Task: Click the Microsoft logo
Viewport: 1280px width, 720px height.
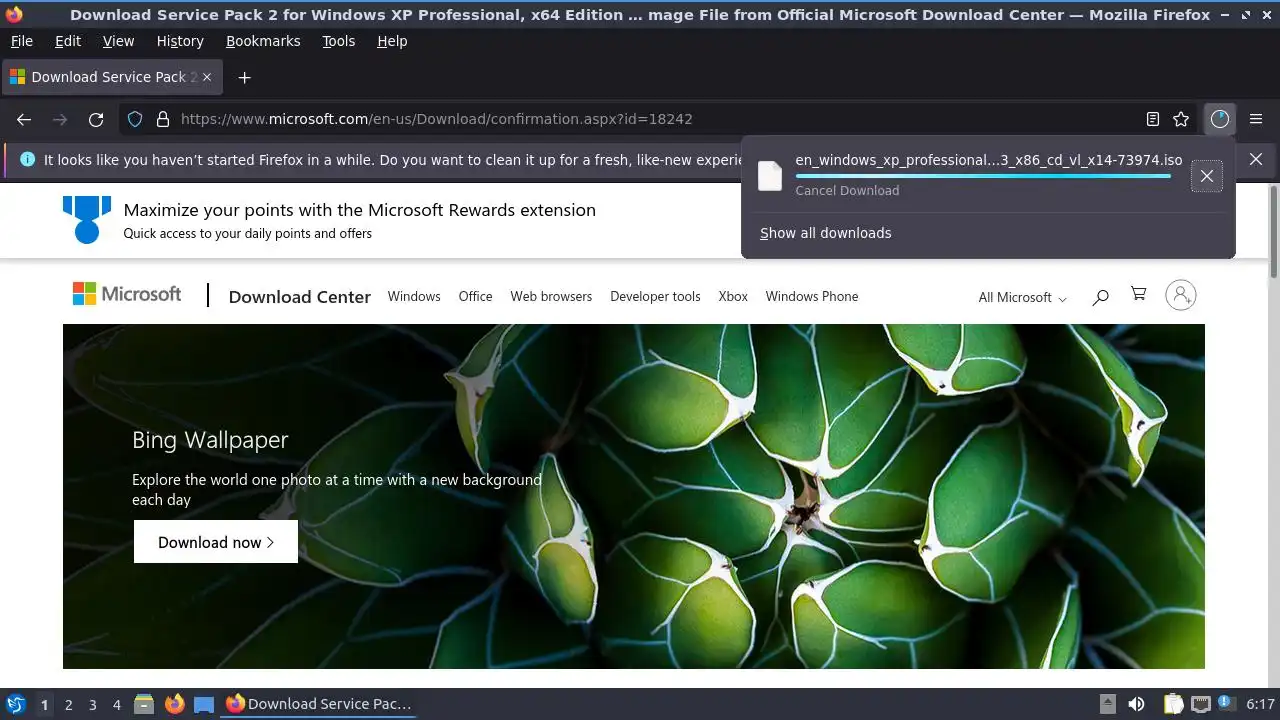Action: coord(127,294)
